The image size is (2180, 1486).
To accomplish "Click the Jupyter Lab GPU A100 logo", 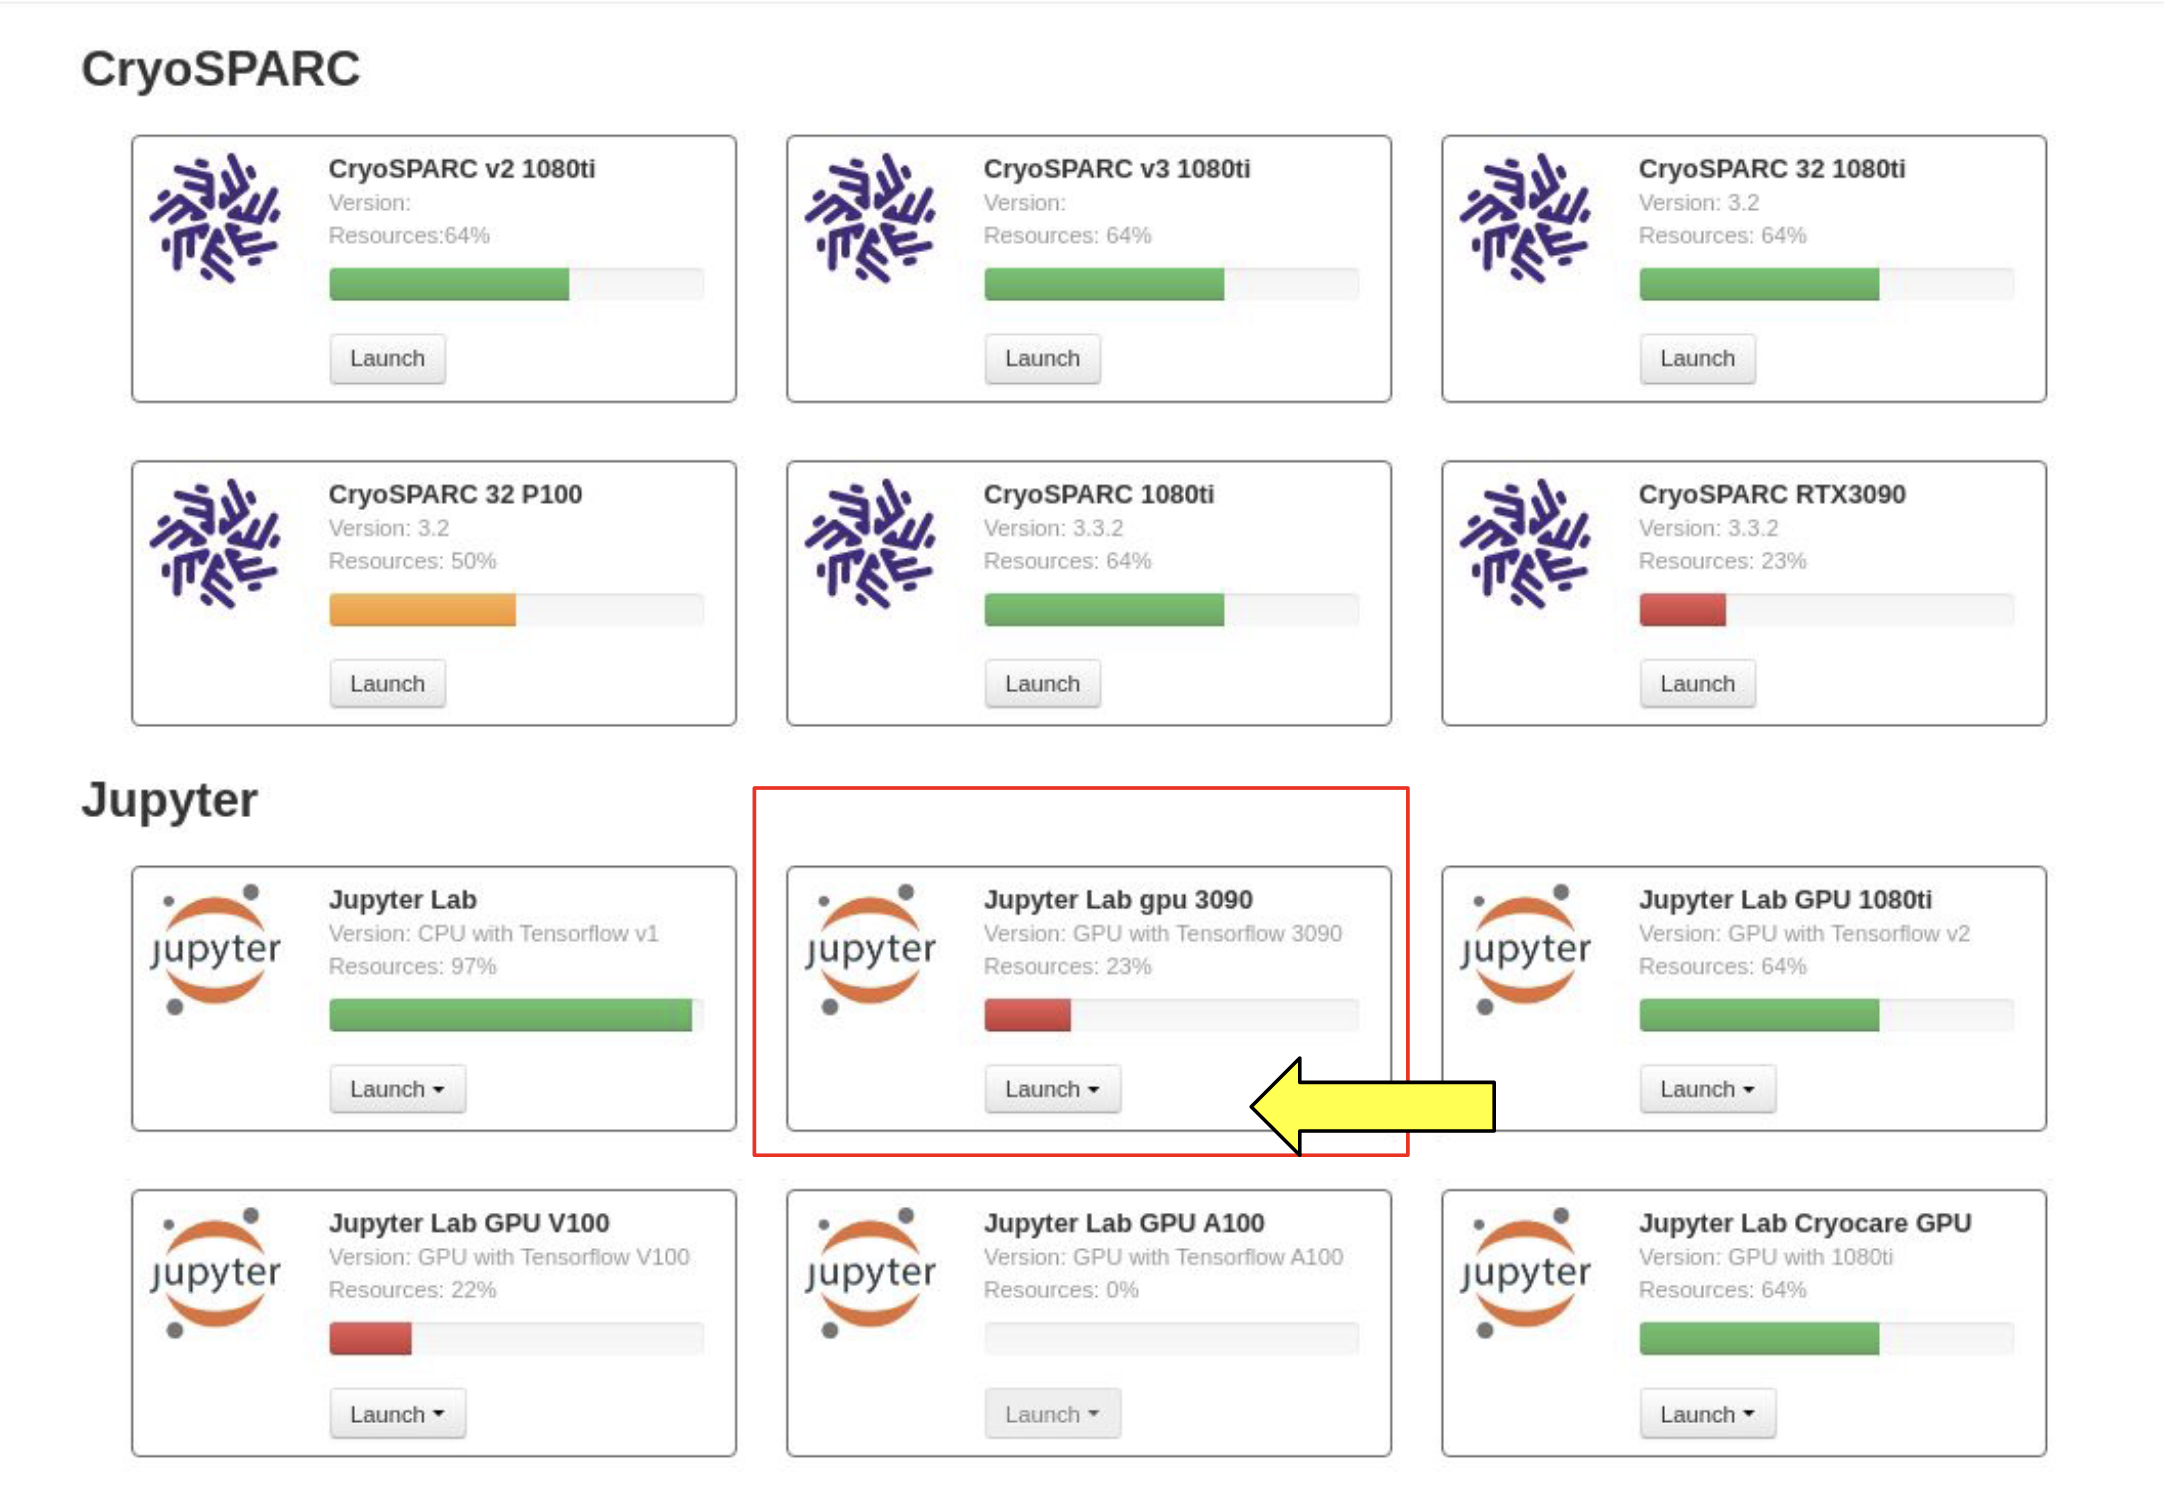I will coord(870,1272).
